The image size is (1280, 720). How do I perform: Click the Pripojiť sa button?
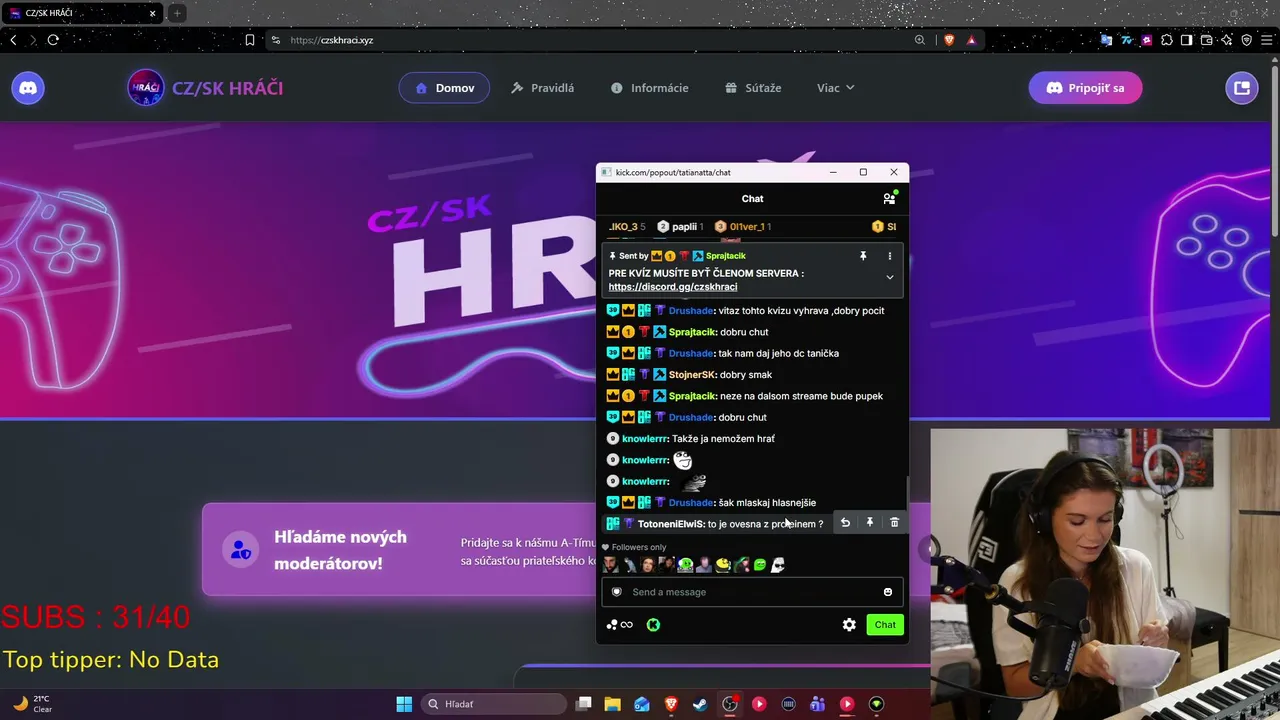tap(1085, 88)
